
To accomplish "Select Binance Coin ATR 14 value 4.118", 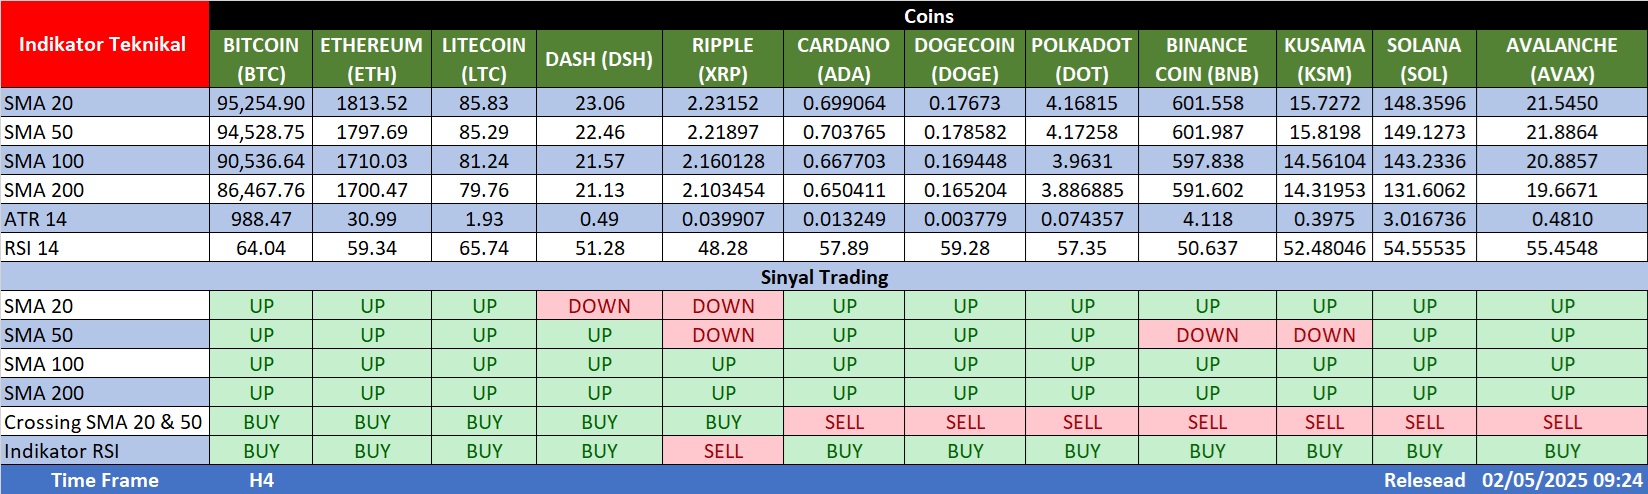I will [x=1207, y=219].
